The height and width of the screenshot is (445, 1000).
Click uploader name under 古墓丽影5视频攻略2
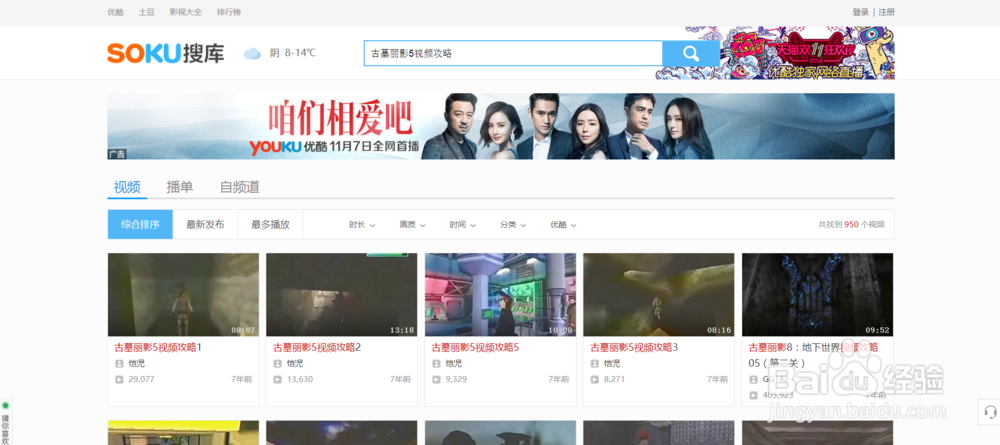(x=295, y=363)
